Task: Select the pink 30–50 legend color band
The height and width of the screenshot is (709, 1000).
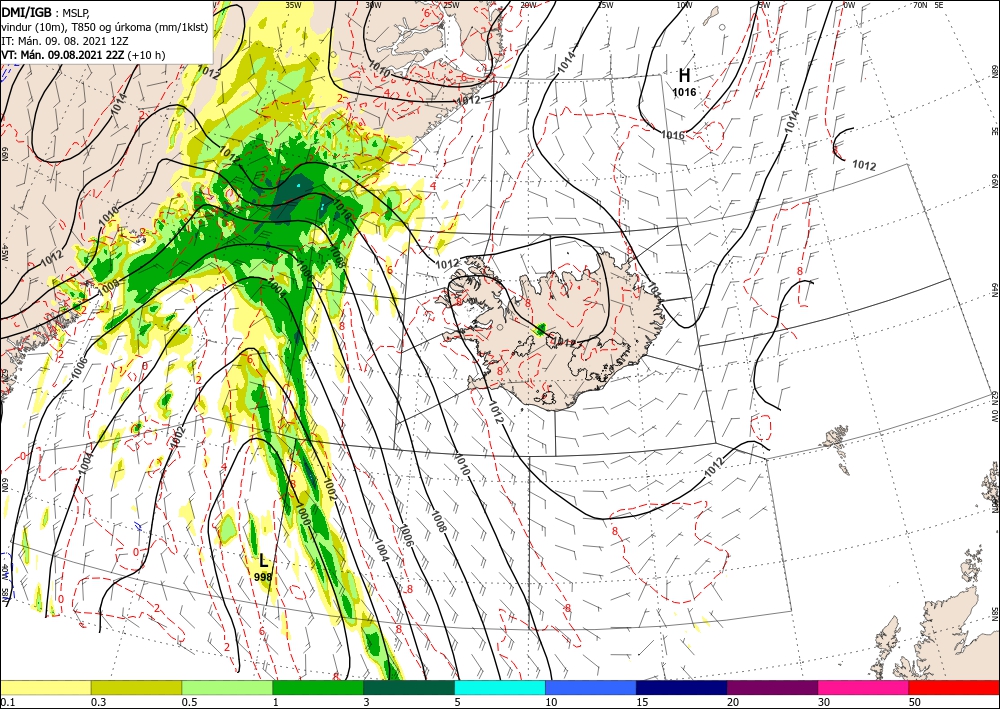Action: [864, 687]
